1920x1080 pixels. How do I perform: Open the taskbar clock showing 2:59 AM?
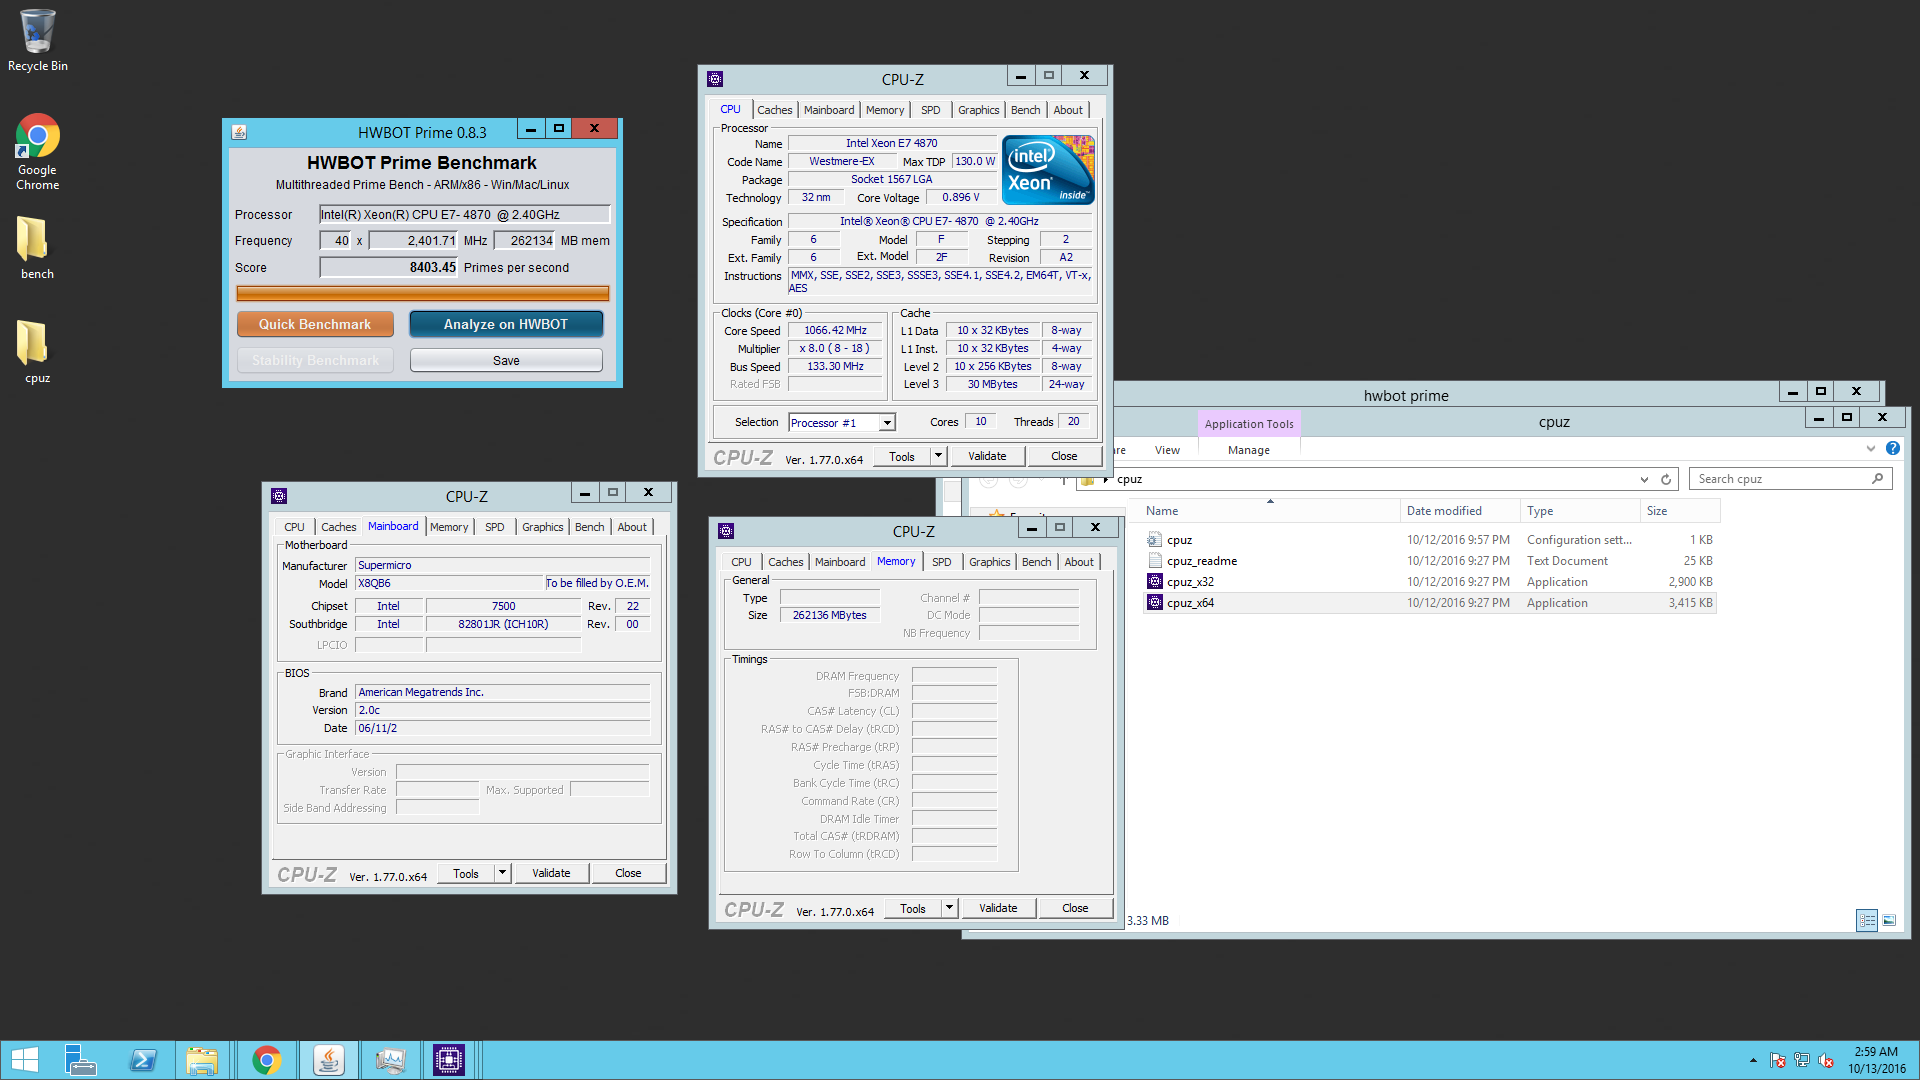tap(1876, 1060)
